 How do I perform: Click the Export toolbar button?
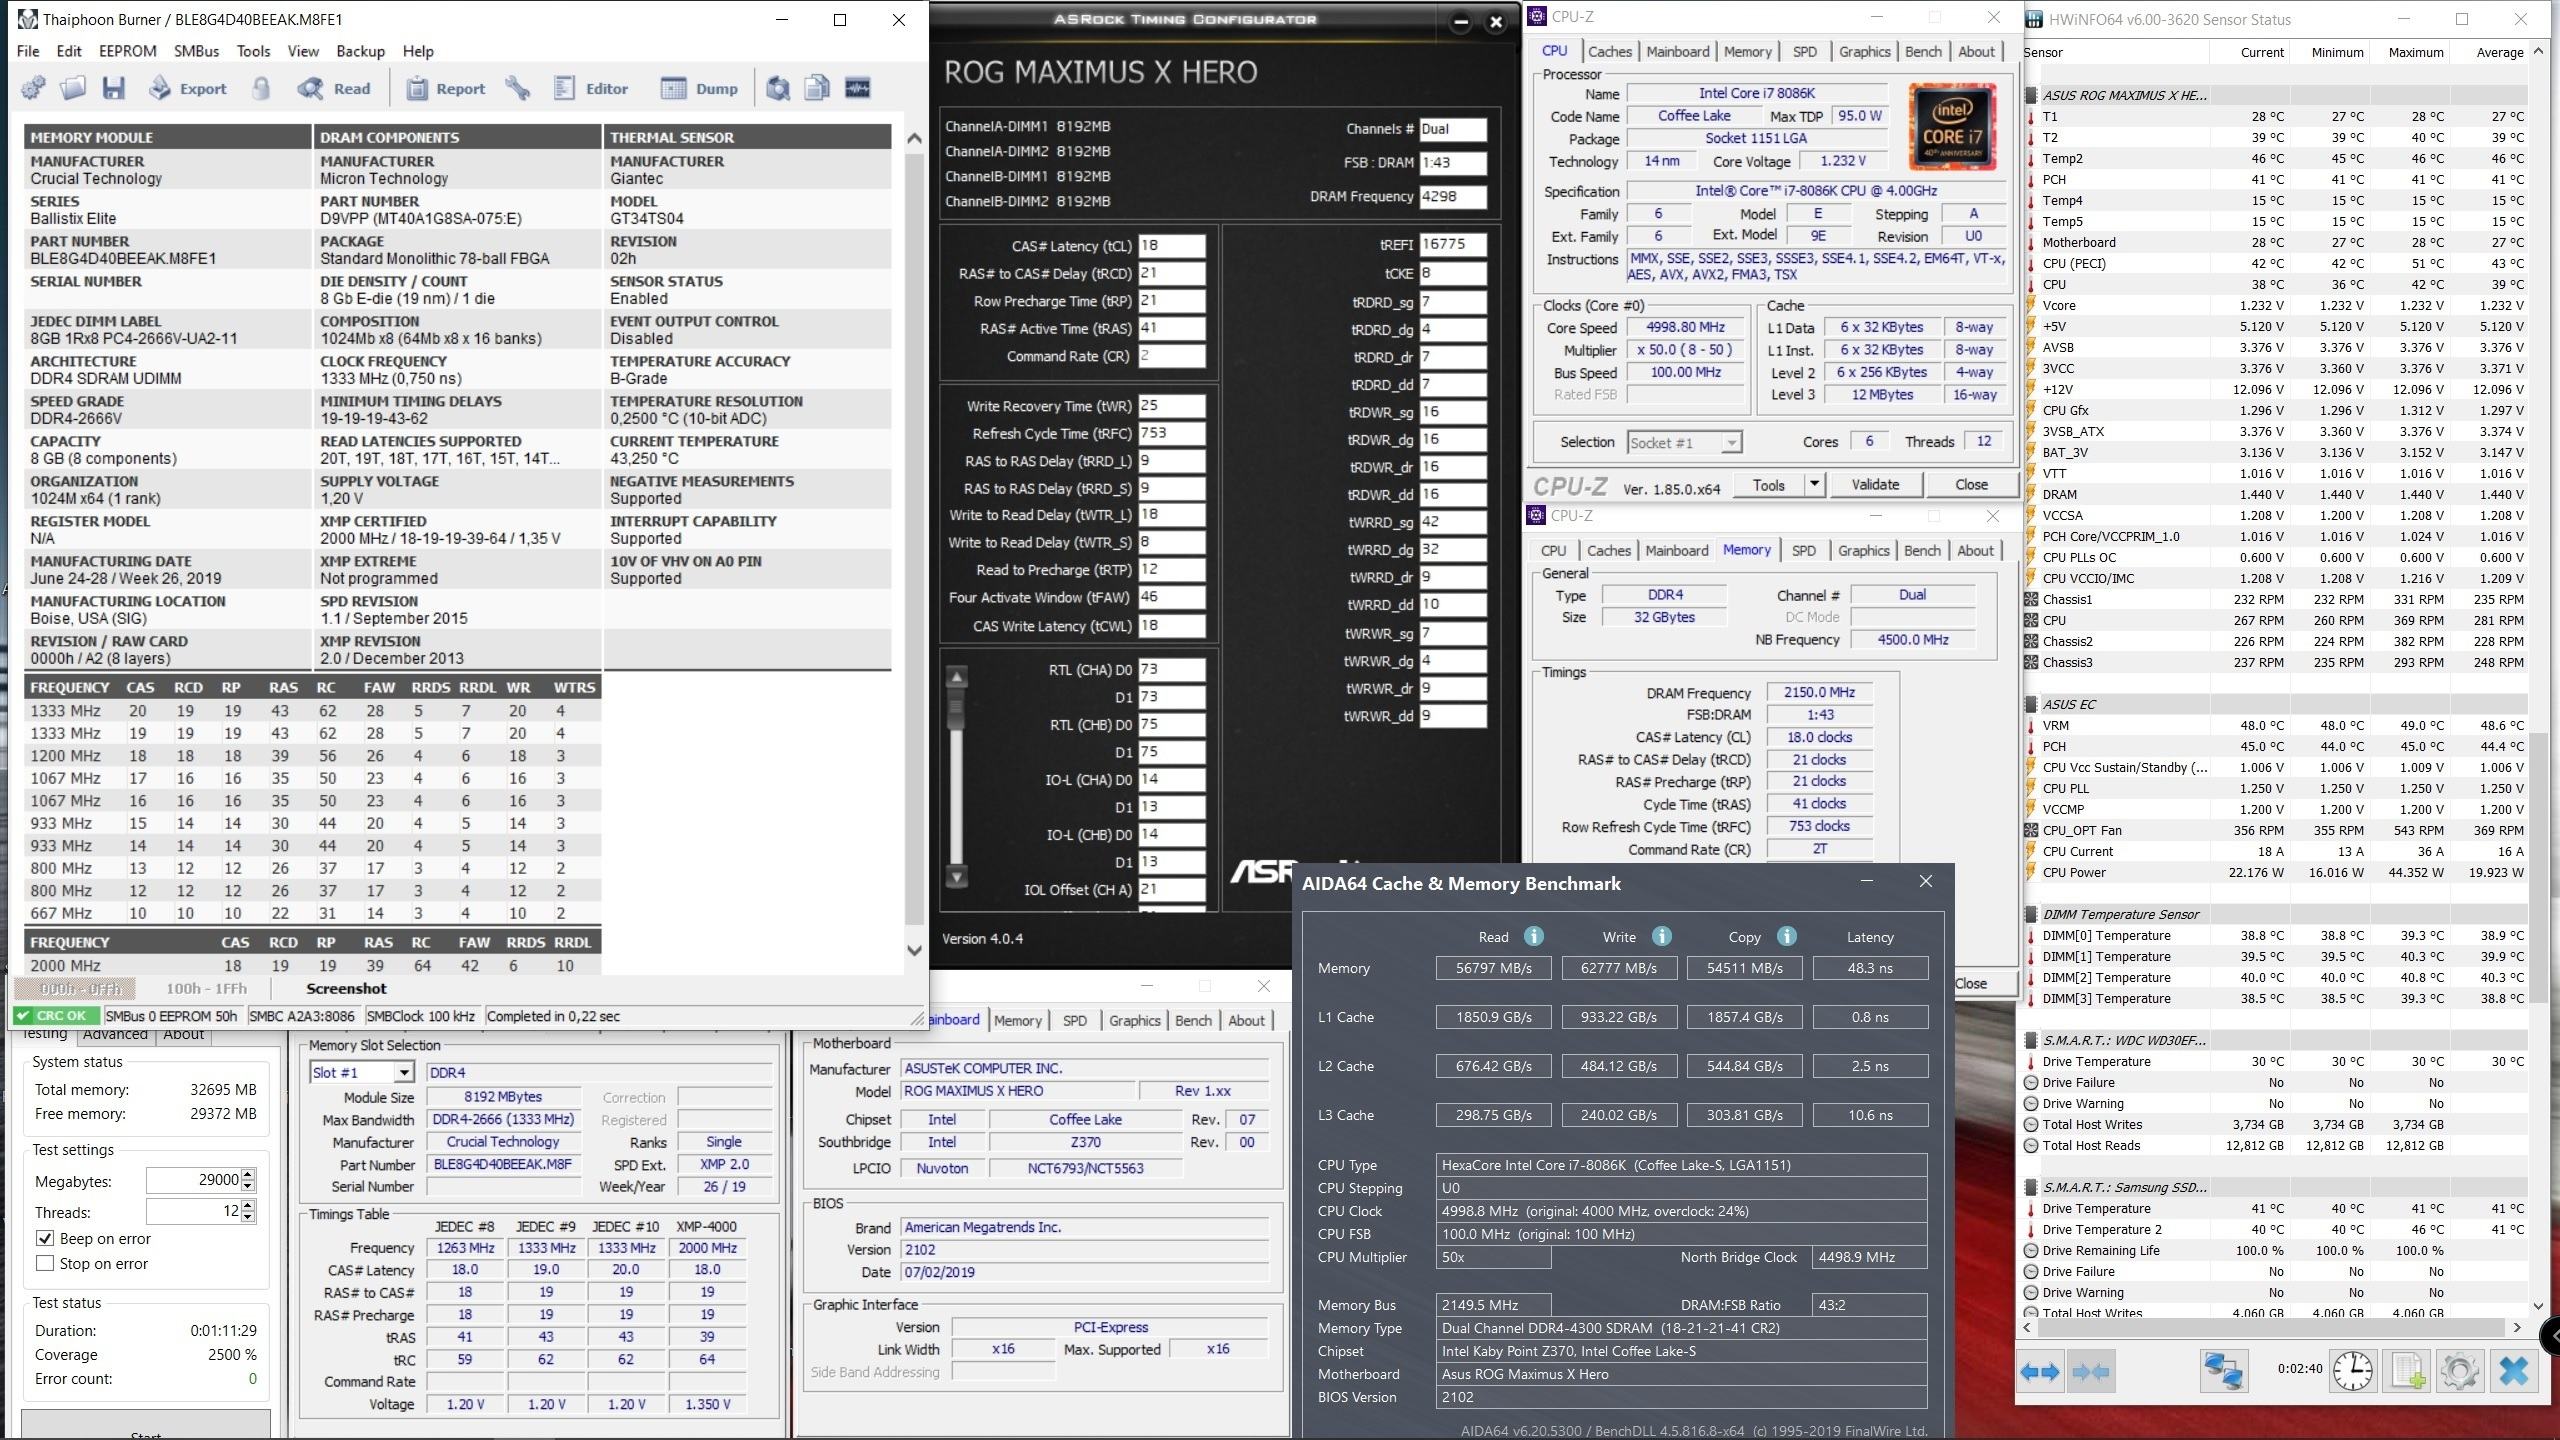[x=188, y=88]
